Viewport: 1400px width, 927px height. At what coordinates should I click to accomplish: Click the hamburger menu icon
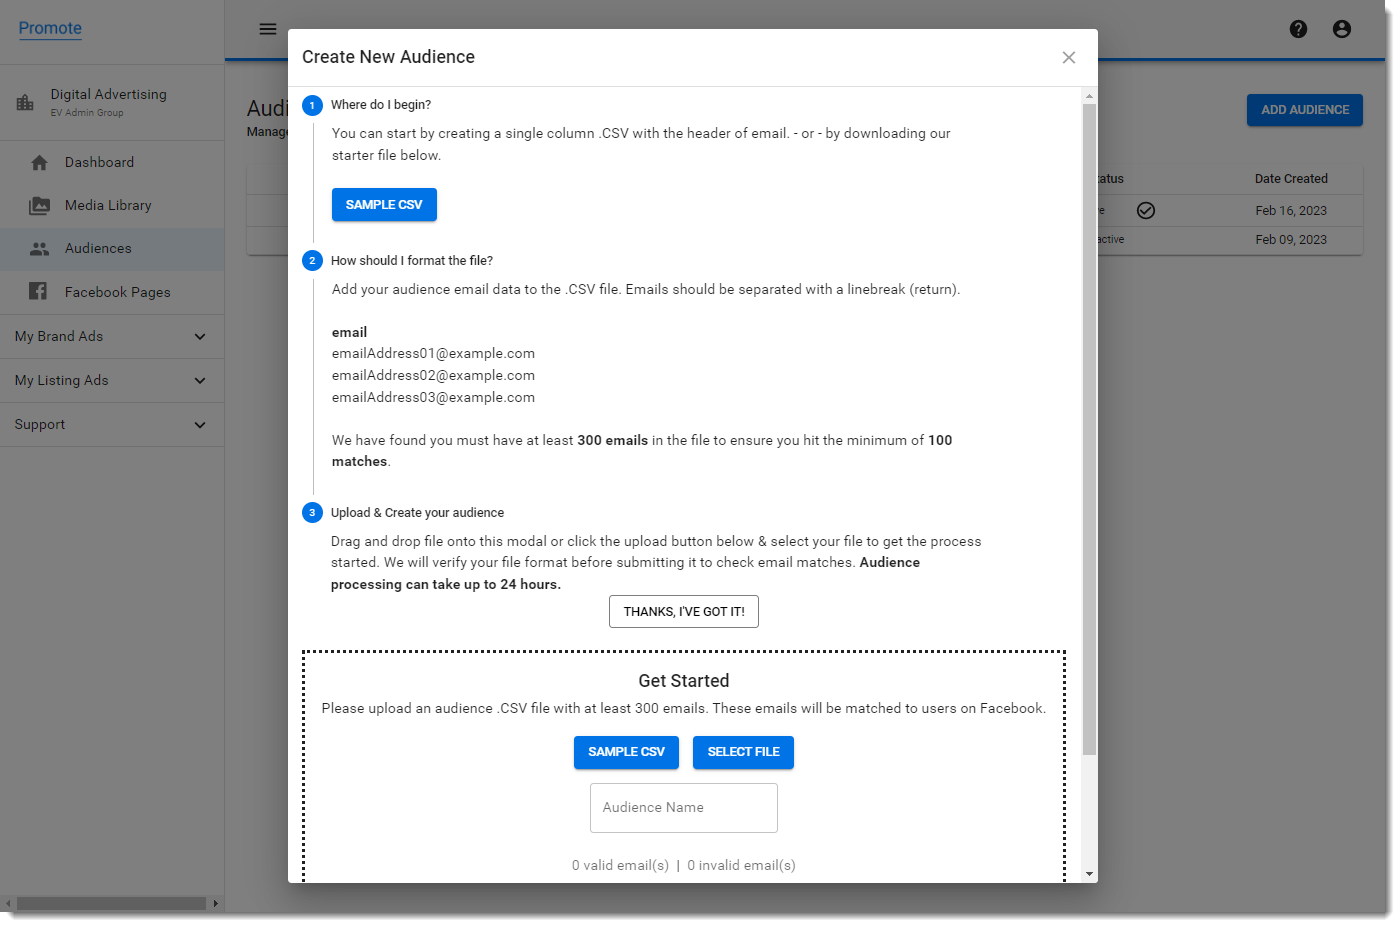(x=268, y=29)
